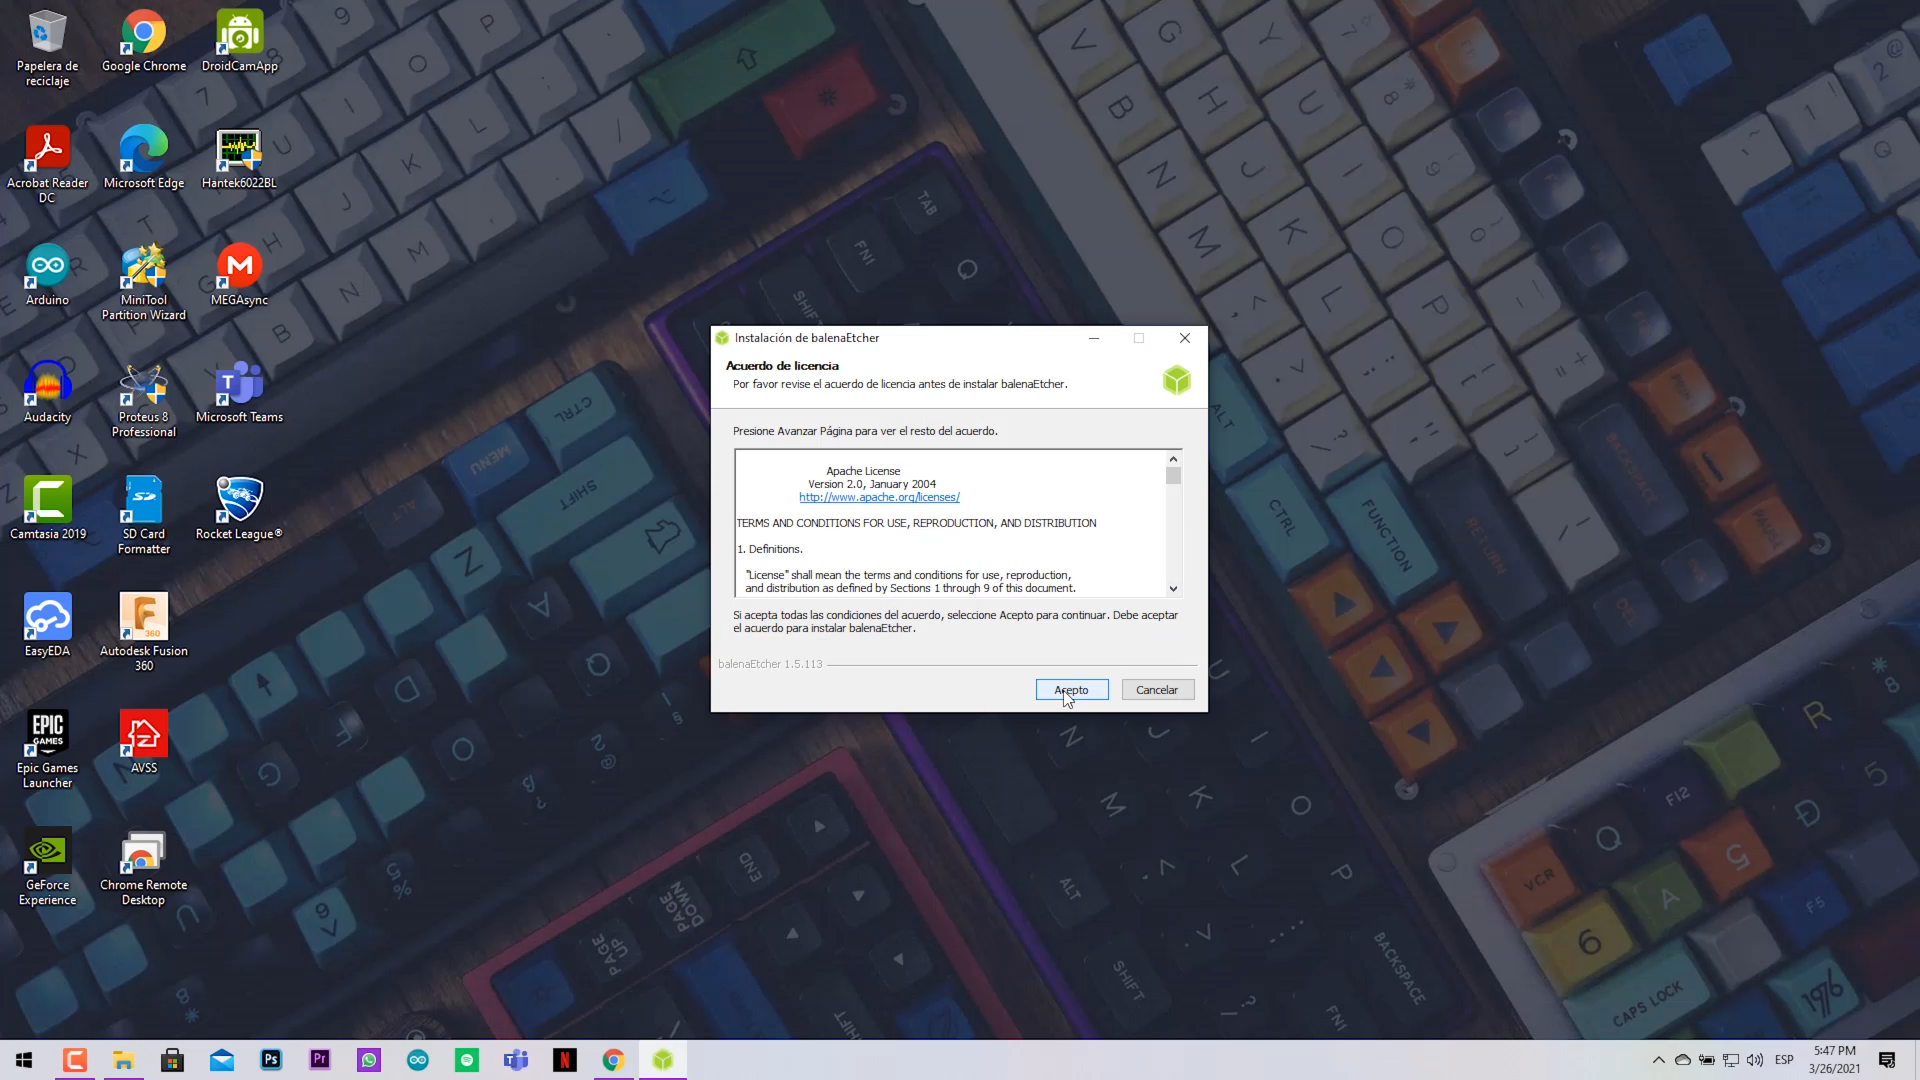
Task: Open Netflix from the taskbar
Action: pos(564,1060)
